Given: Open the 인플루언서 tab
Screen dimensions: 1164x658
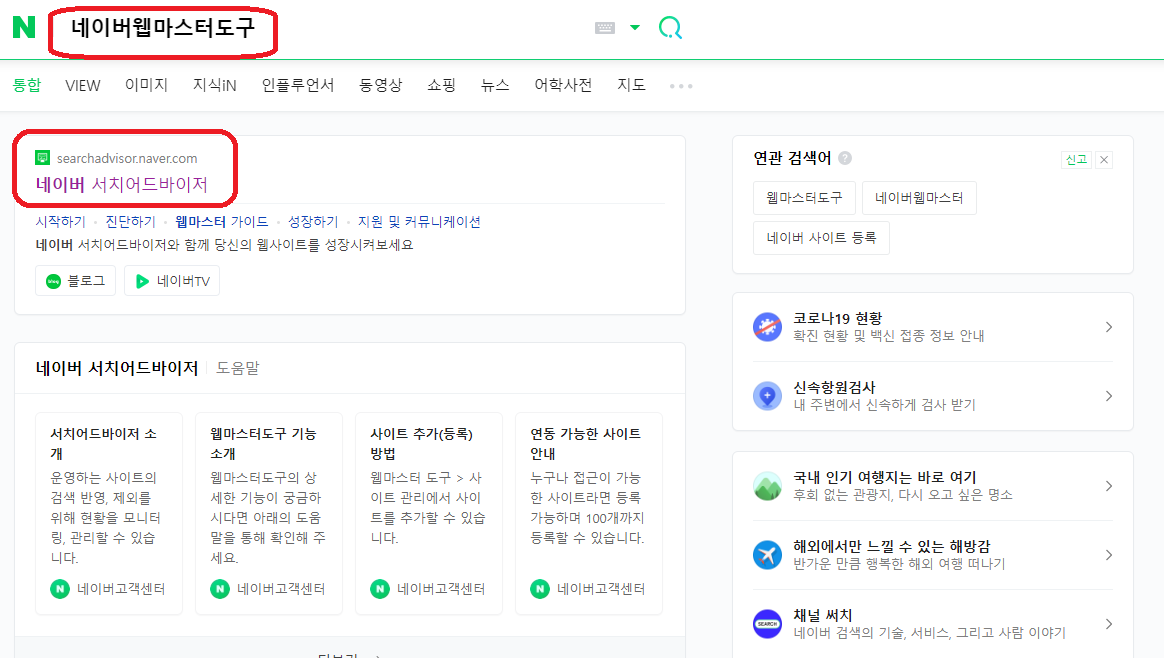Looking at the screenshot, I should point(298,85).
